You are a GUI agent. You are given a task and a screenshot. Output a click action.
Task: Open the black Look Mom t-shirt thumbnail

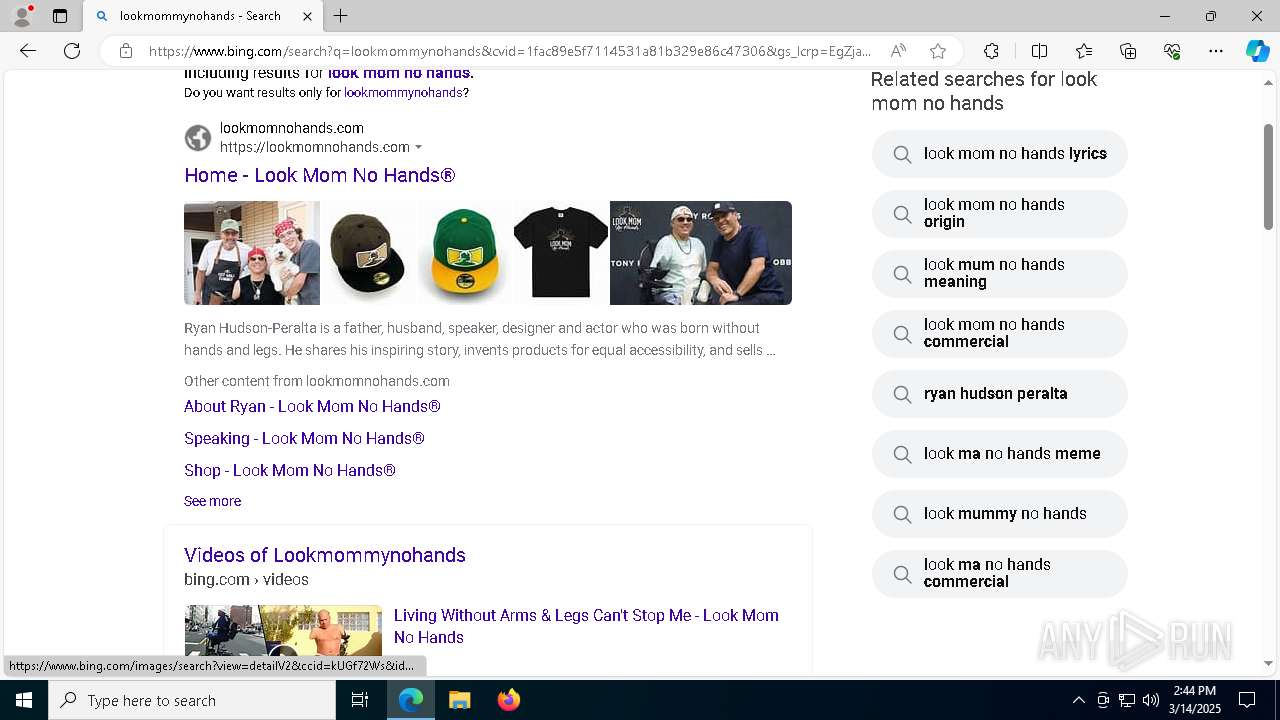[x=560, y=253]
